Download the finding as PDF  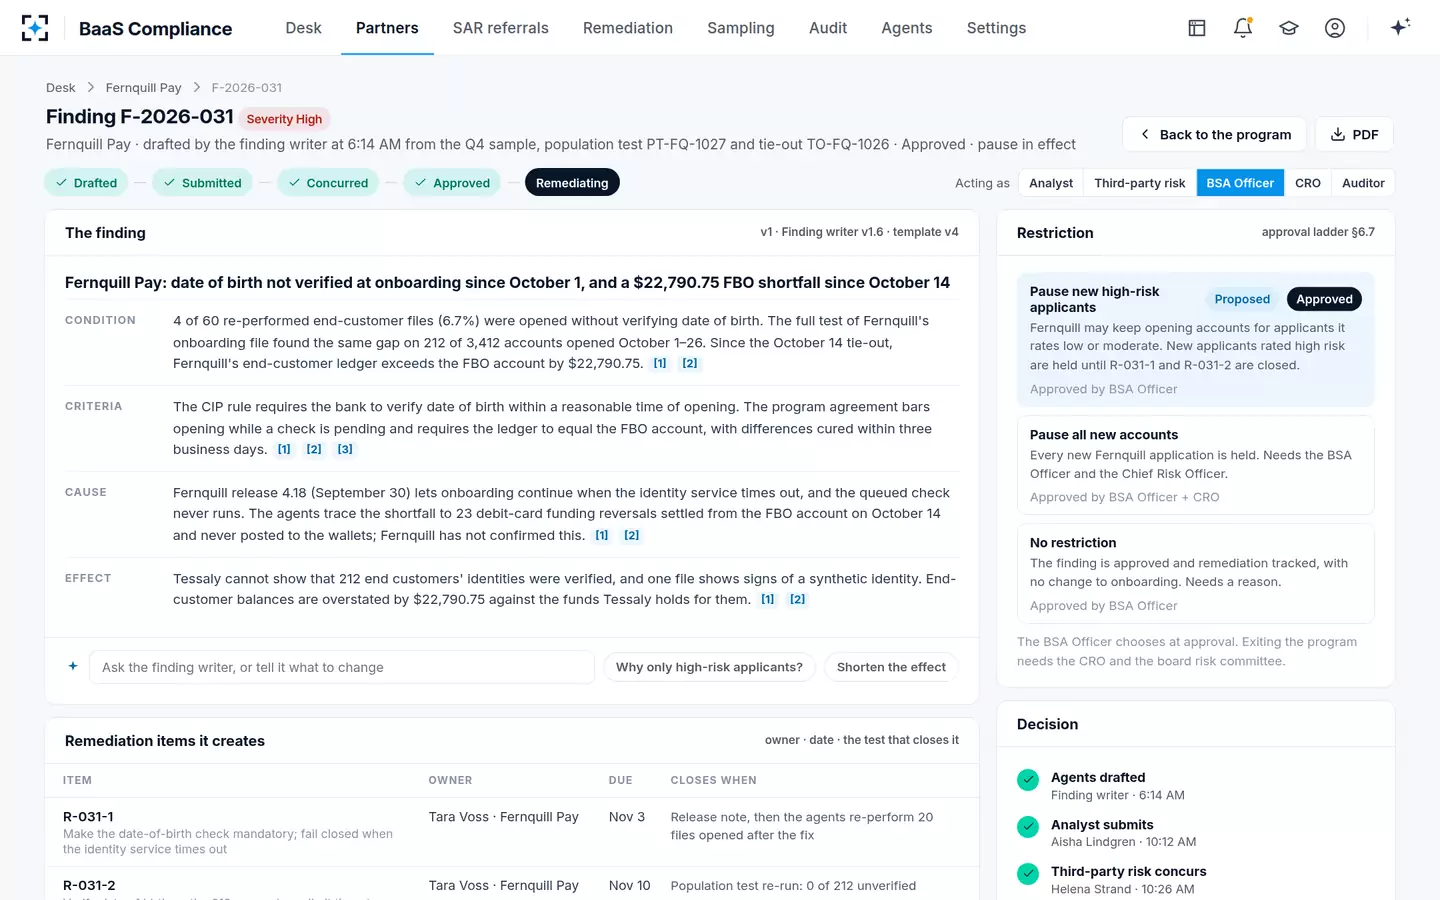(x=1354, y=134)
